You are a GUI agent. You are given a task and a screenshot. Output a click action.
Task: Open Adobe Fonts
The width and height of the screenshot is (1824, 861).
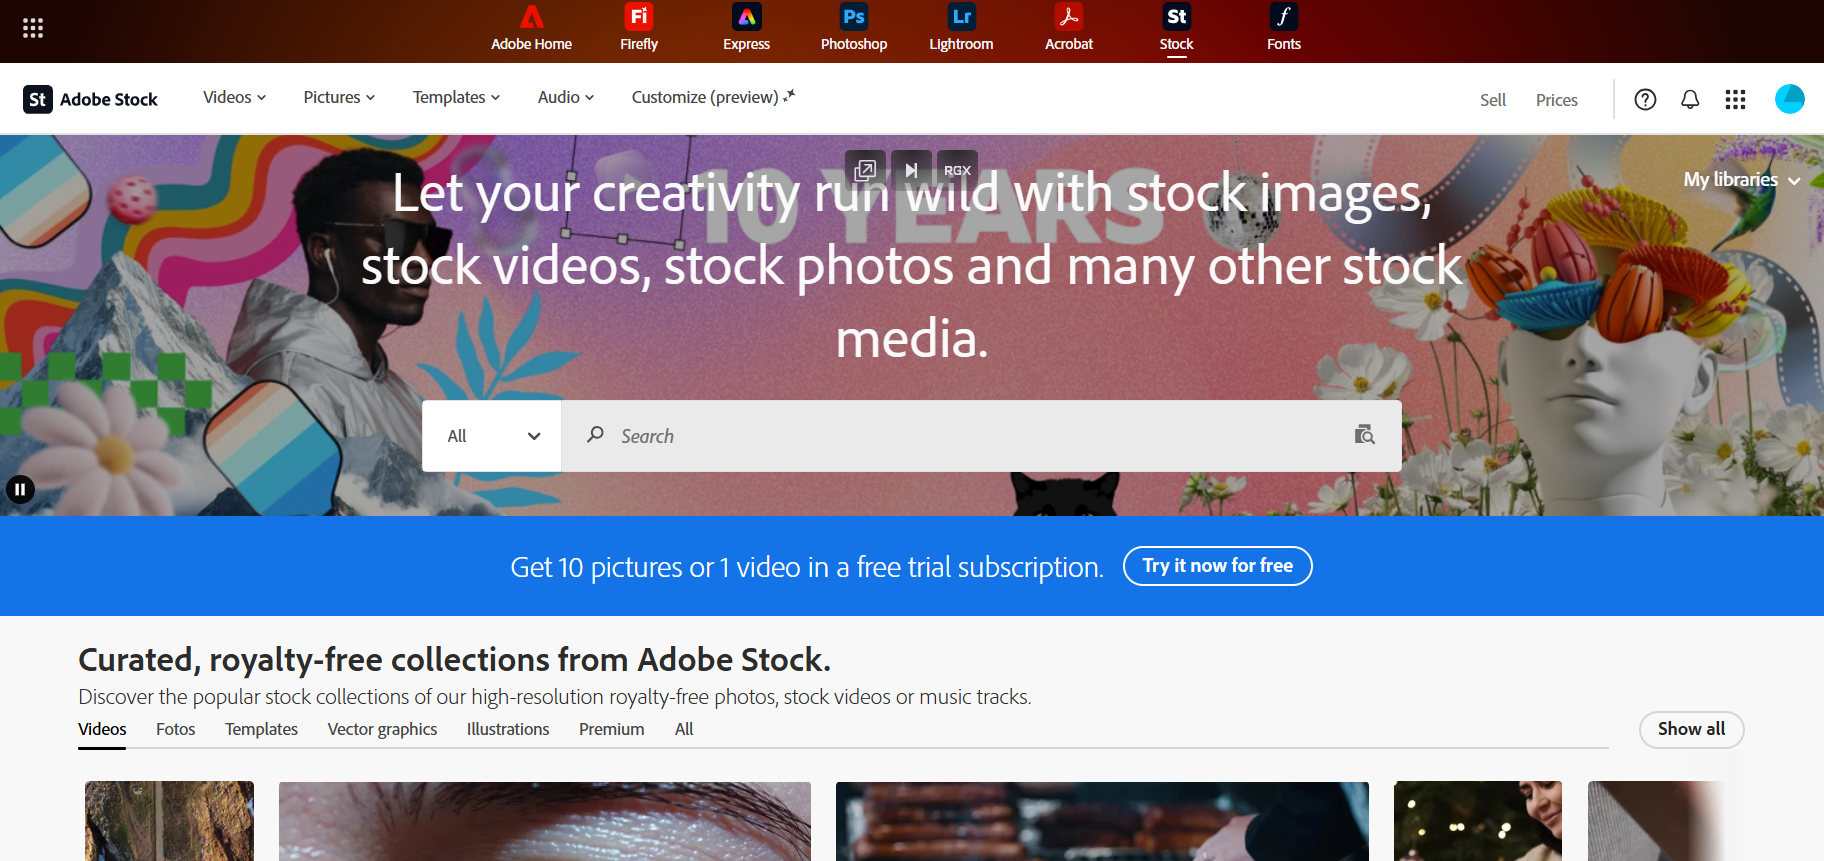coord(1284,29)
